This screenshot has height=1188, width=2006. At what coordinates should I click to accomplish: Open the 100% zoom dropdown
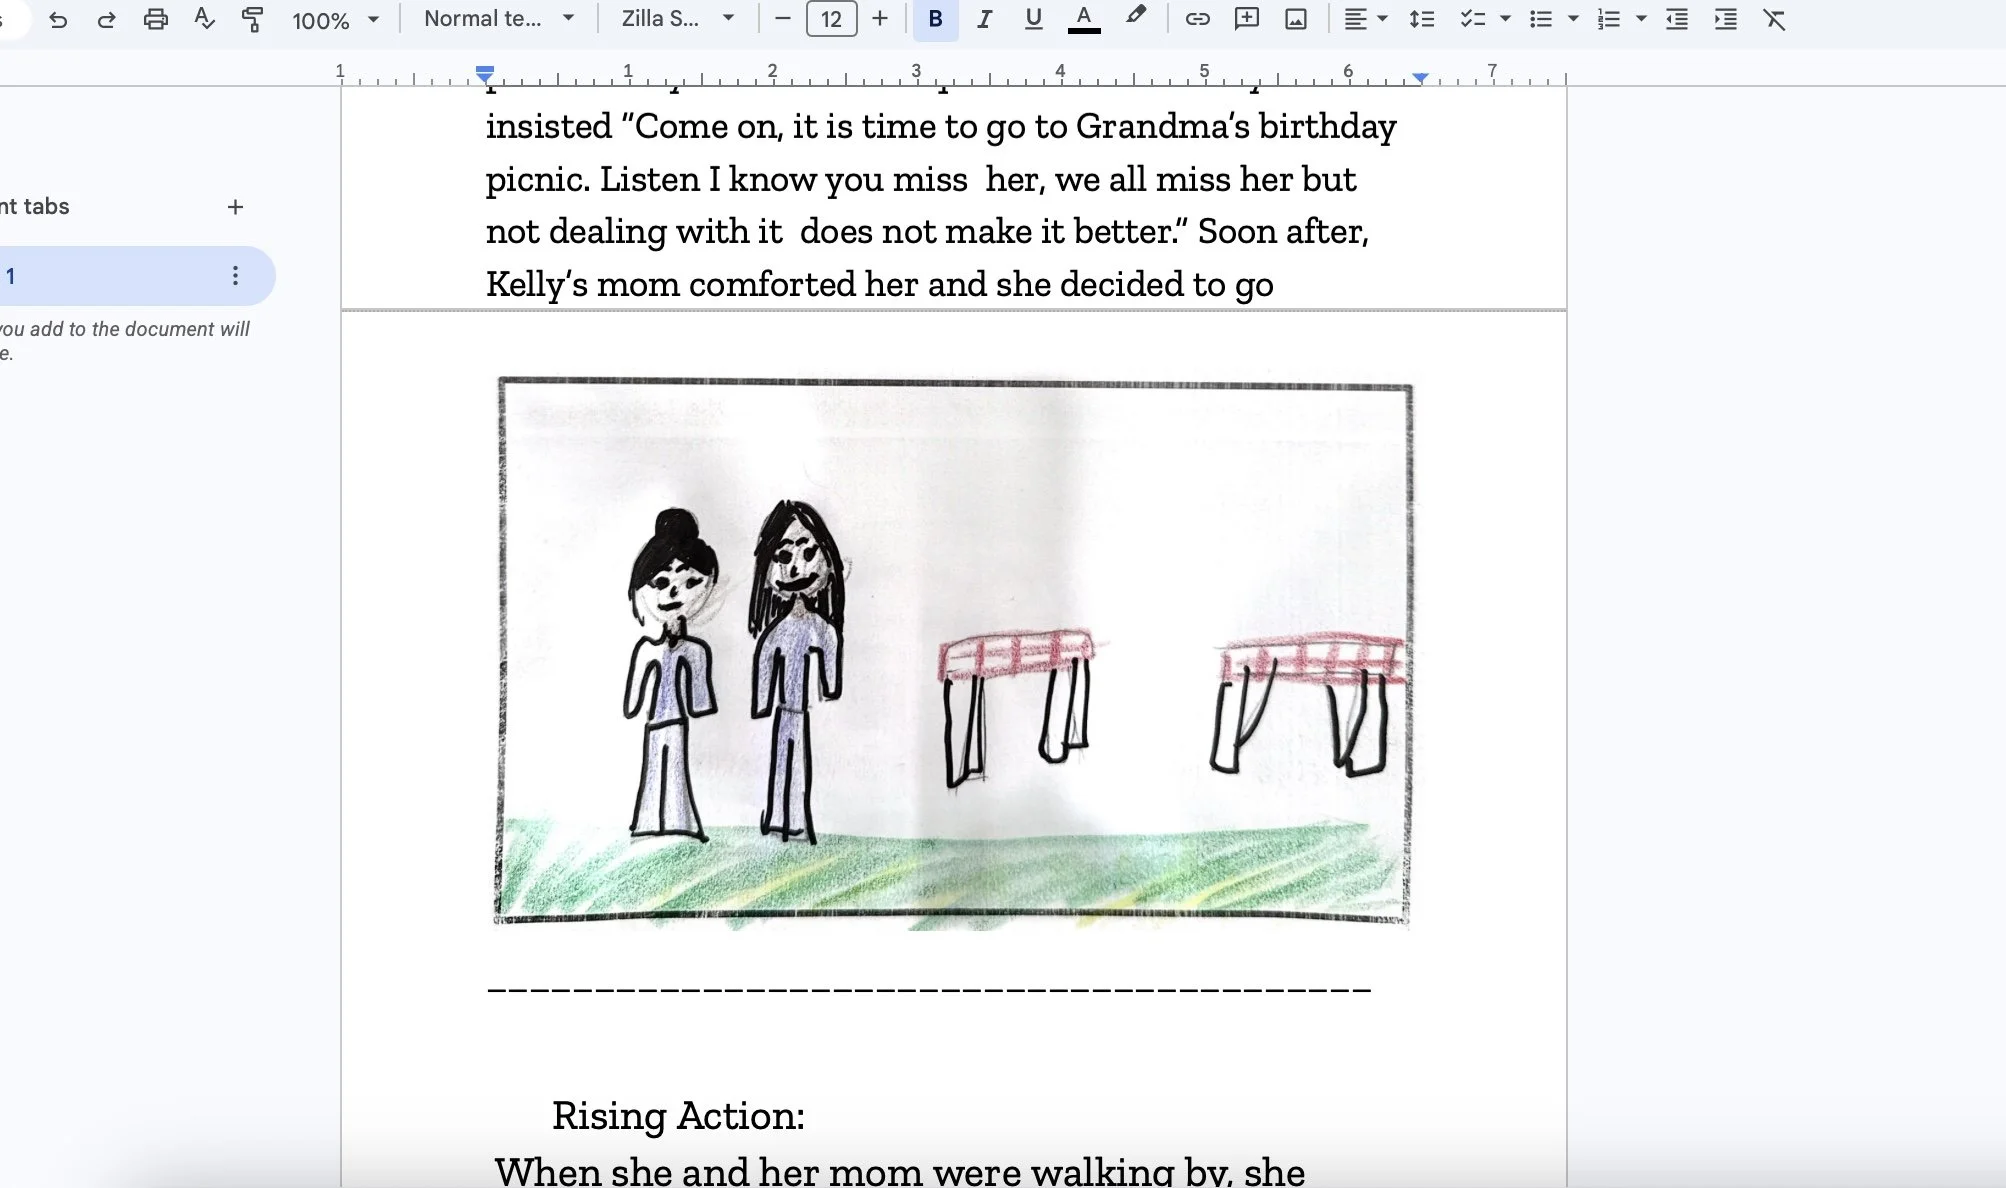335,20
